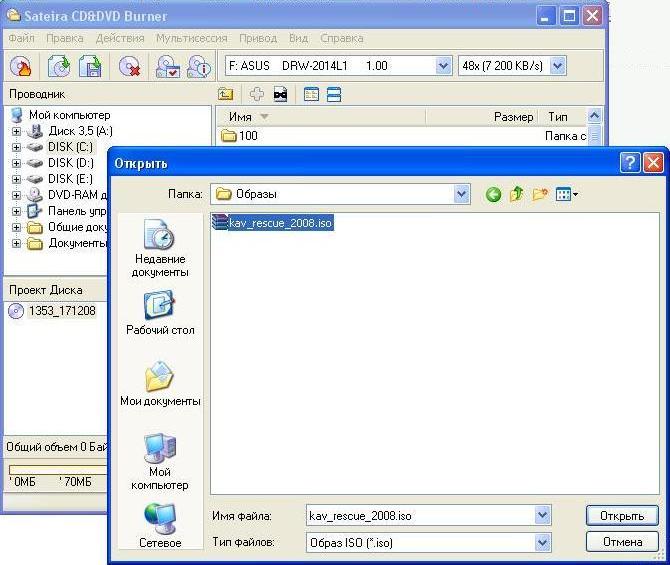The height and width of the screenshot is (565, 670).
Task: Open Мой компьютер in places bar
Action: coord(160,462)
